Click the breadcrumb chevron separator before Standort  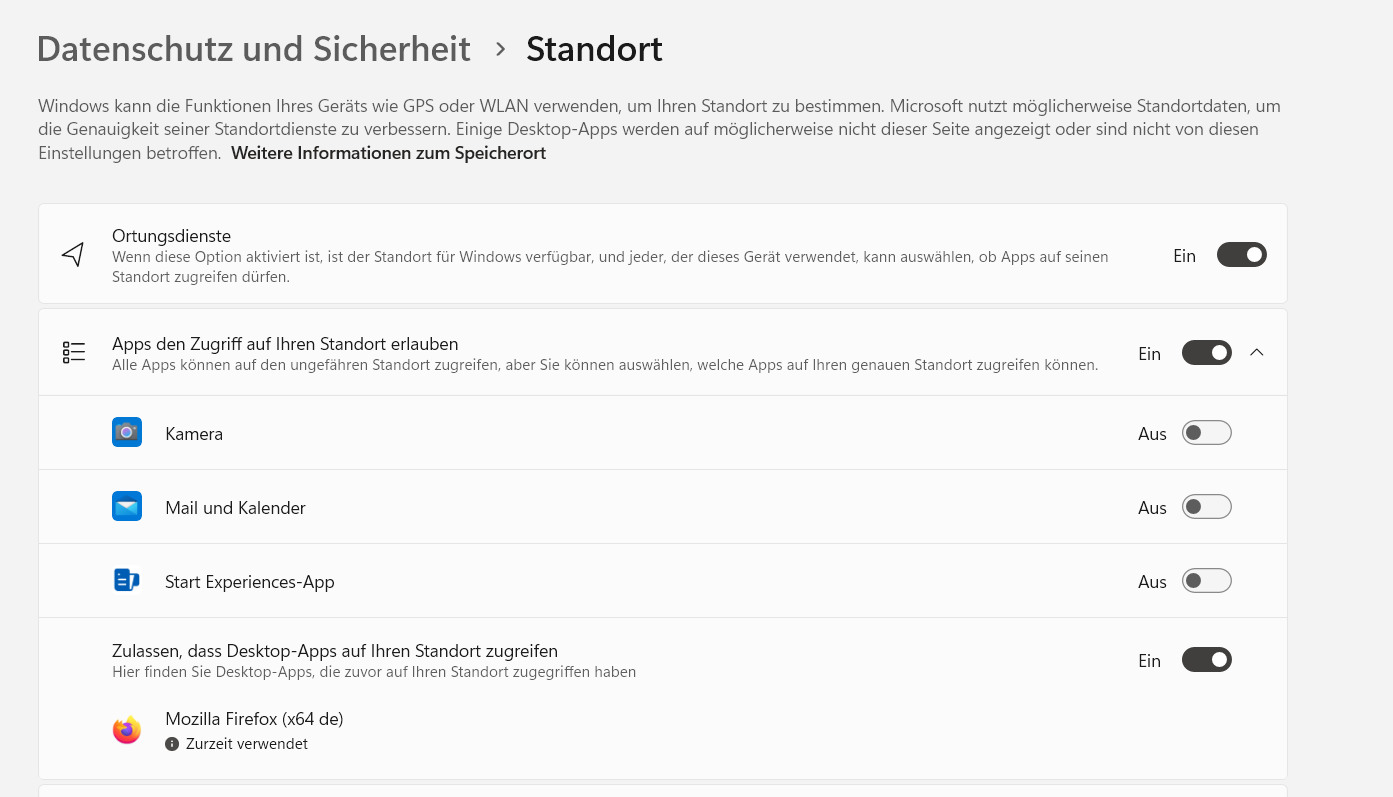pyautogui.click(x=500, y=49)
